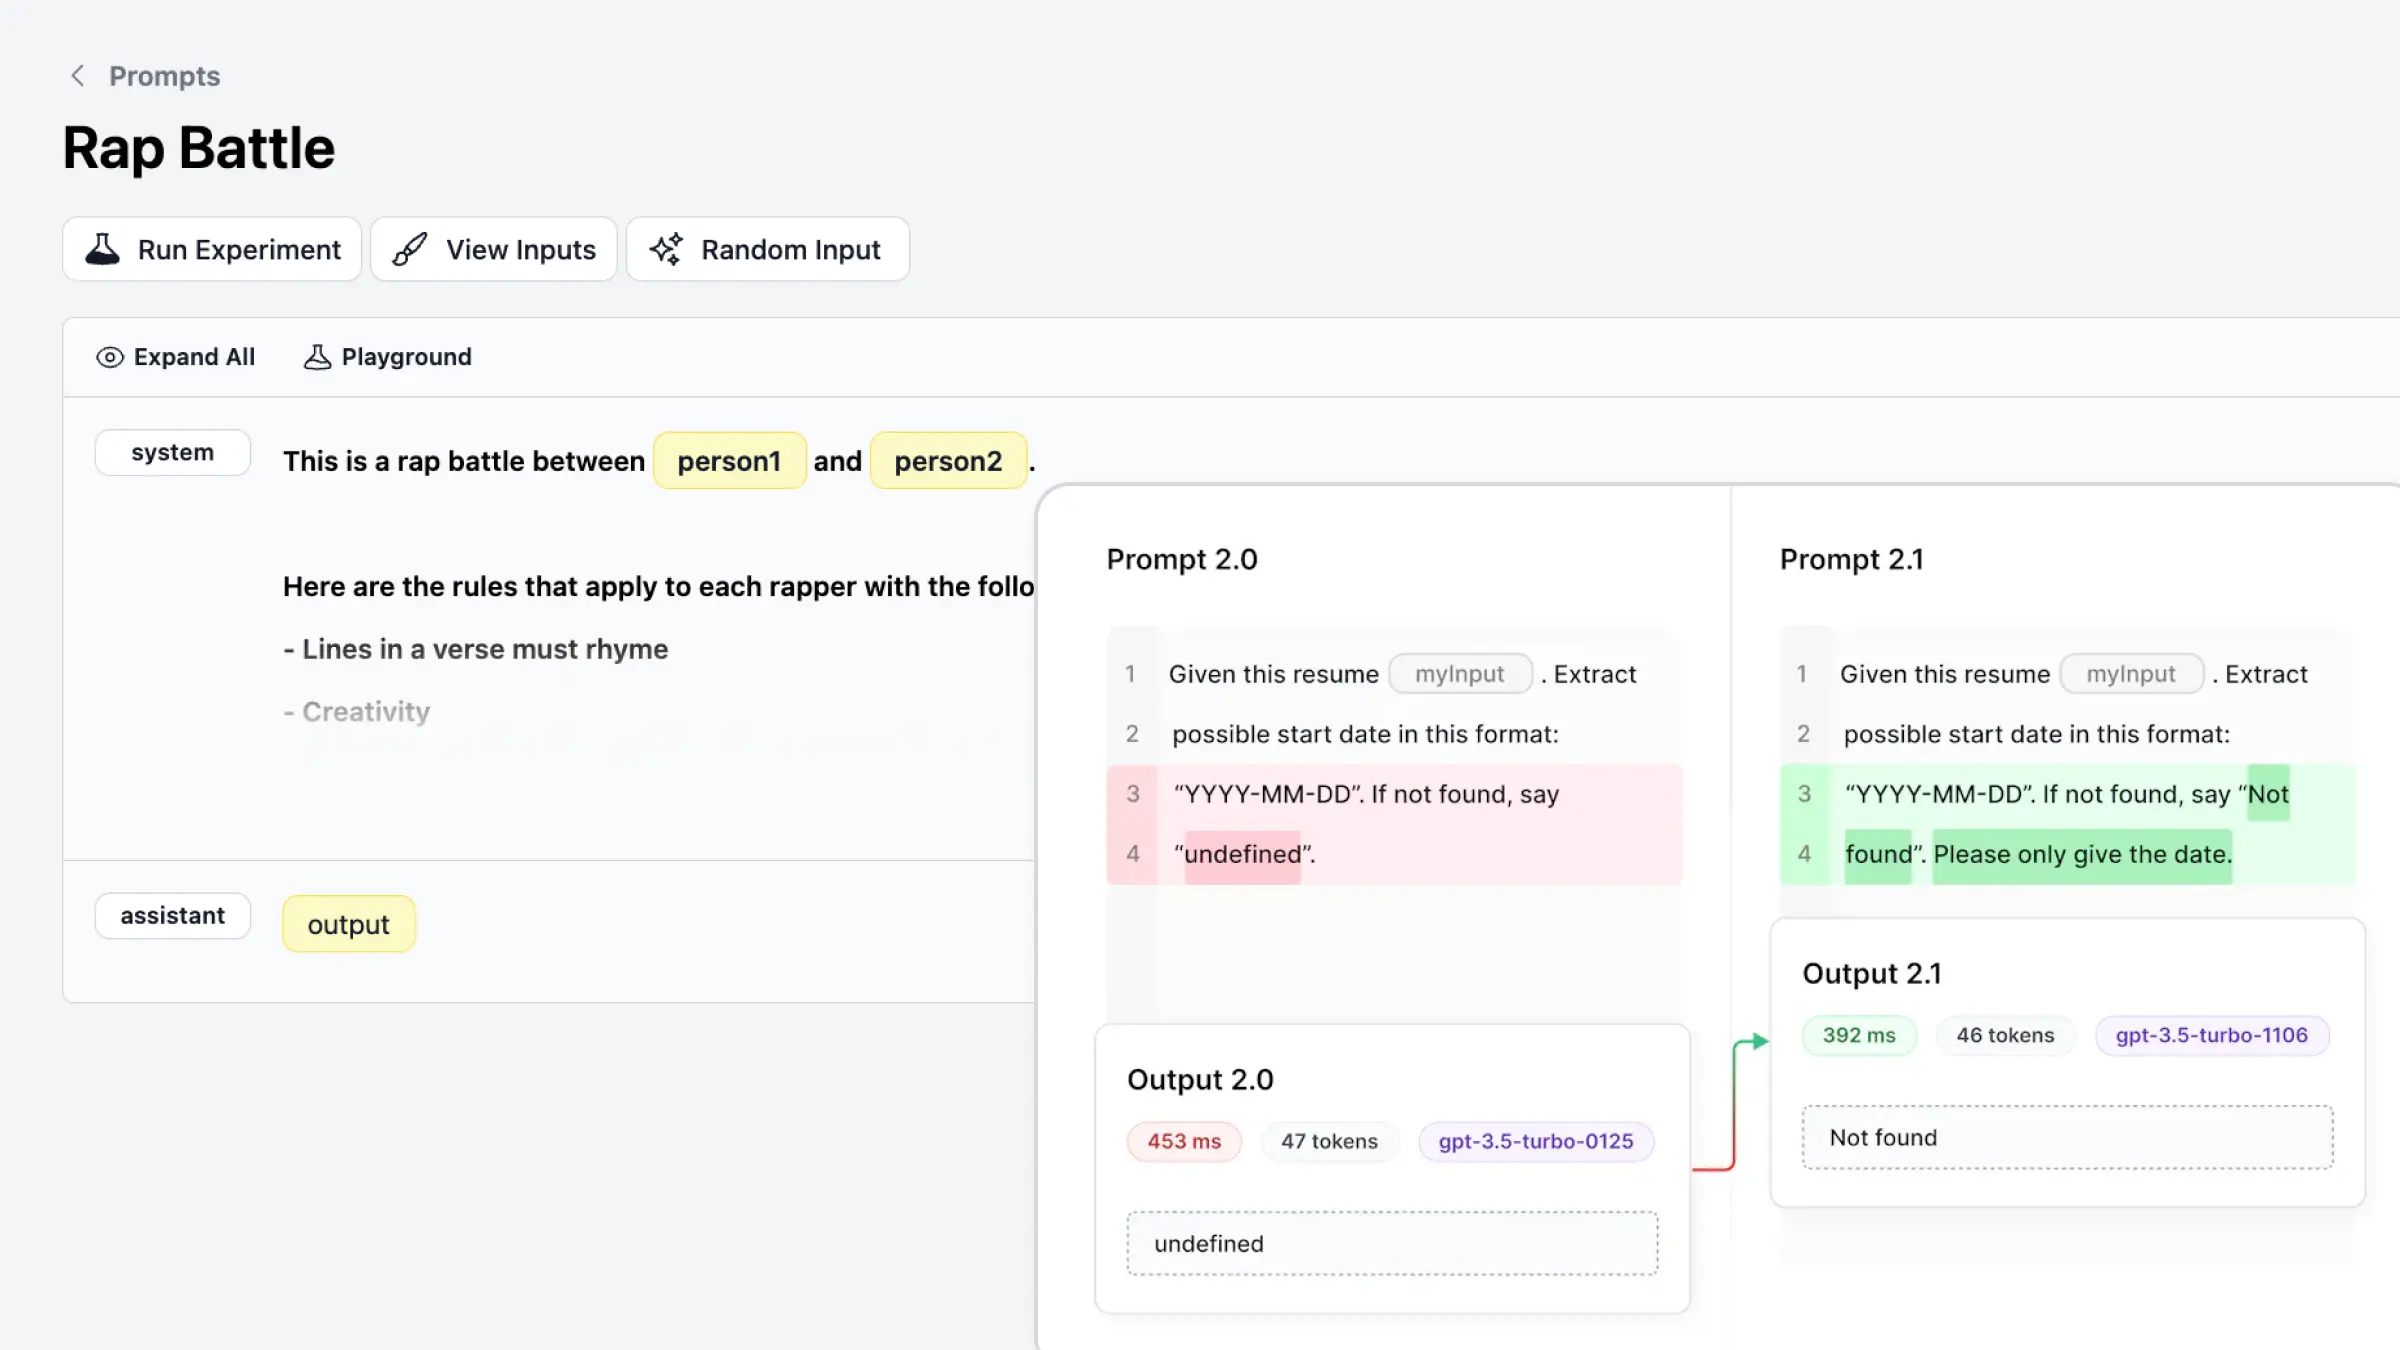Viewport: 2400px width, 1350px height.
Task: Open View Inputs
Action: 494,249
